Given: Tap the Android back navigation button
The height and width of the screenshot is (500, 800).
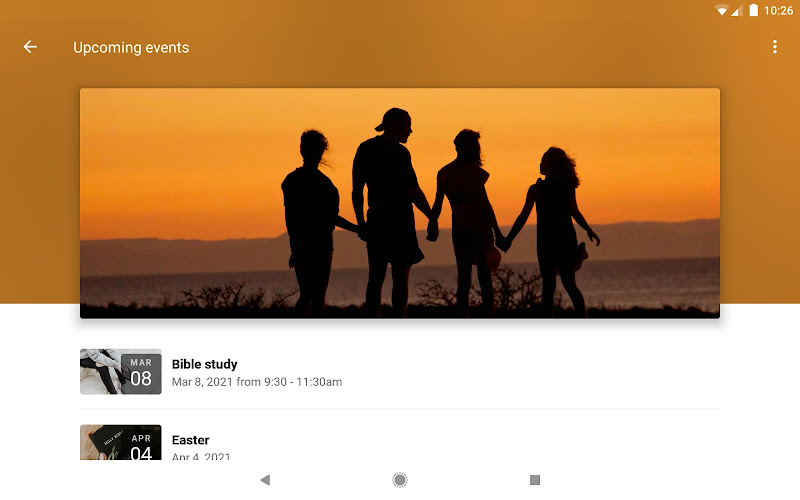Looking at the screenshot, I should coord(265,480).
